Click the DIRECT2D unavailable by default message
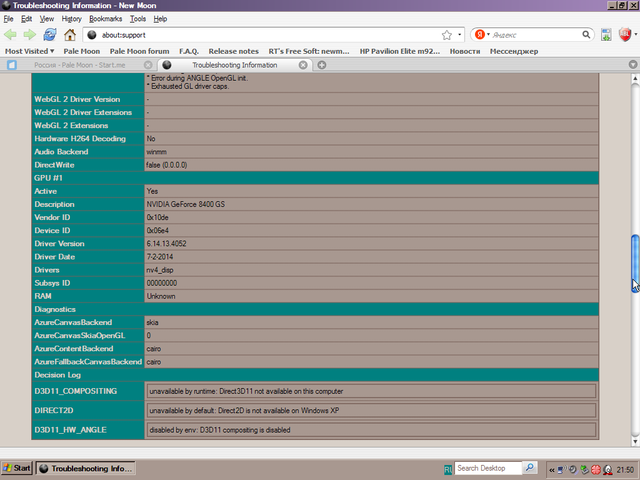This screenshot has width=640, height=480. [244, 411]
